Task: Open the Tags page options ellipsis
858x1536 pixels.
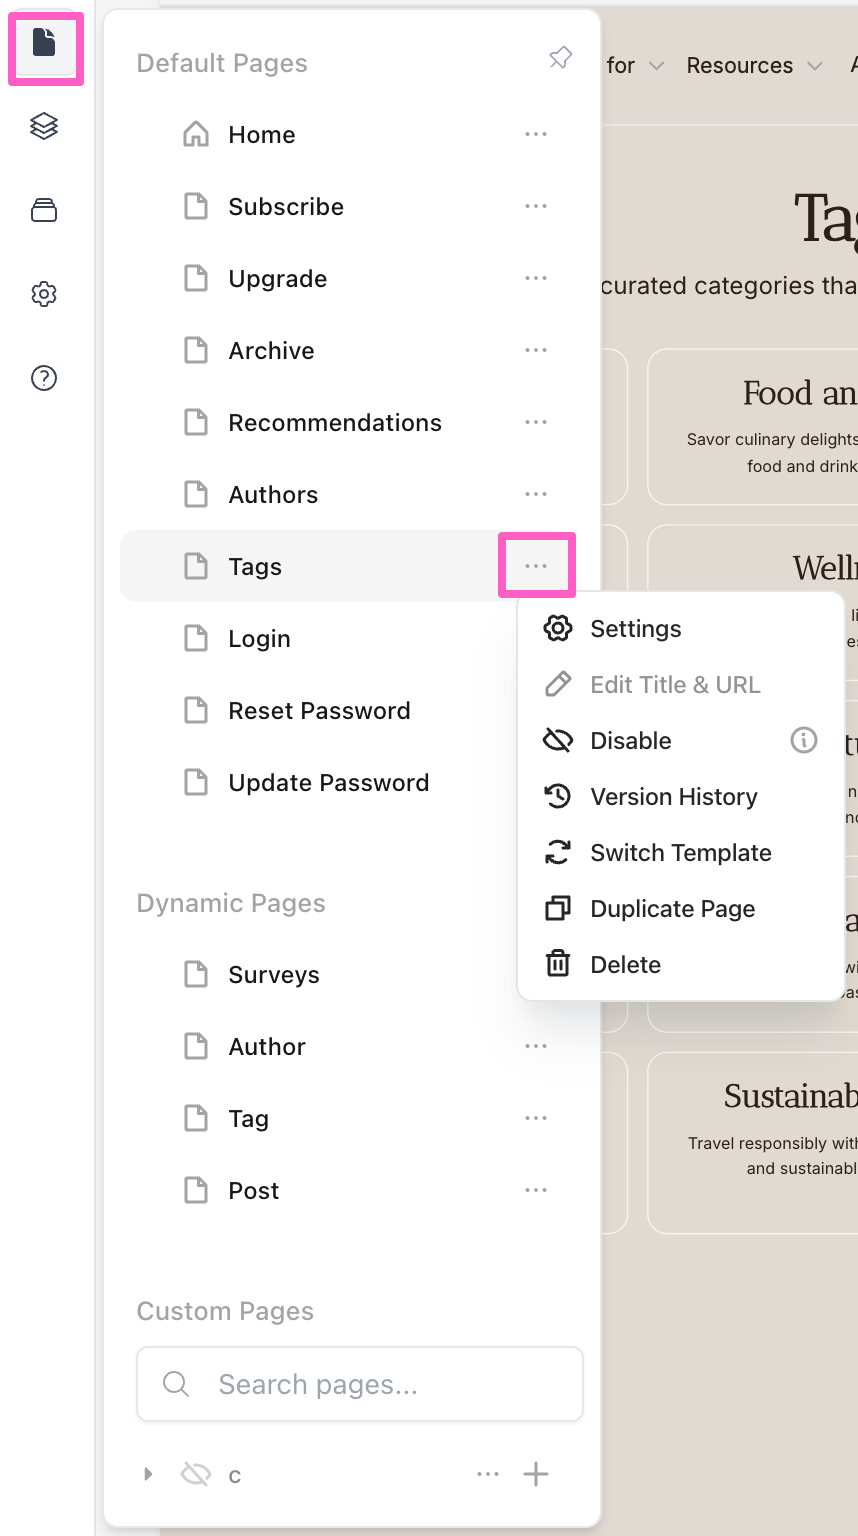Action: pyautogui.click(x=536, y=566)
